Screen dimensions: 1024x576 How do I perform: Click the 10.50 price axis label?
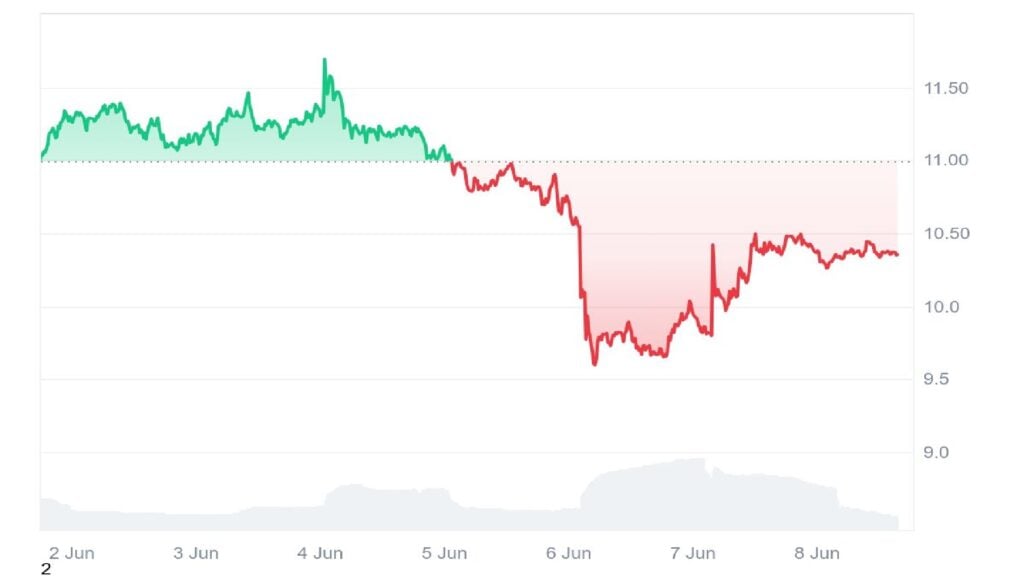[x=945, y=234]
